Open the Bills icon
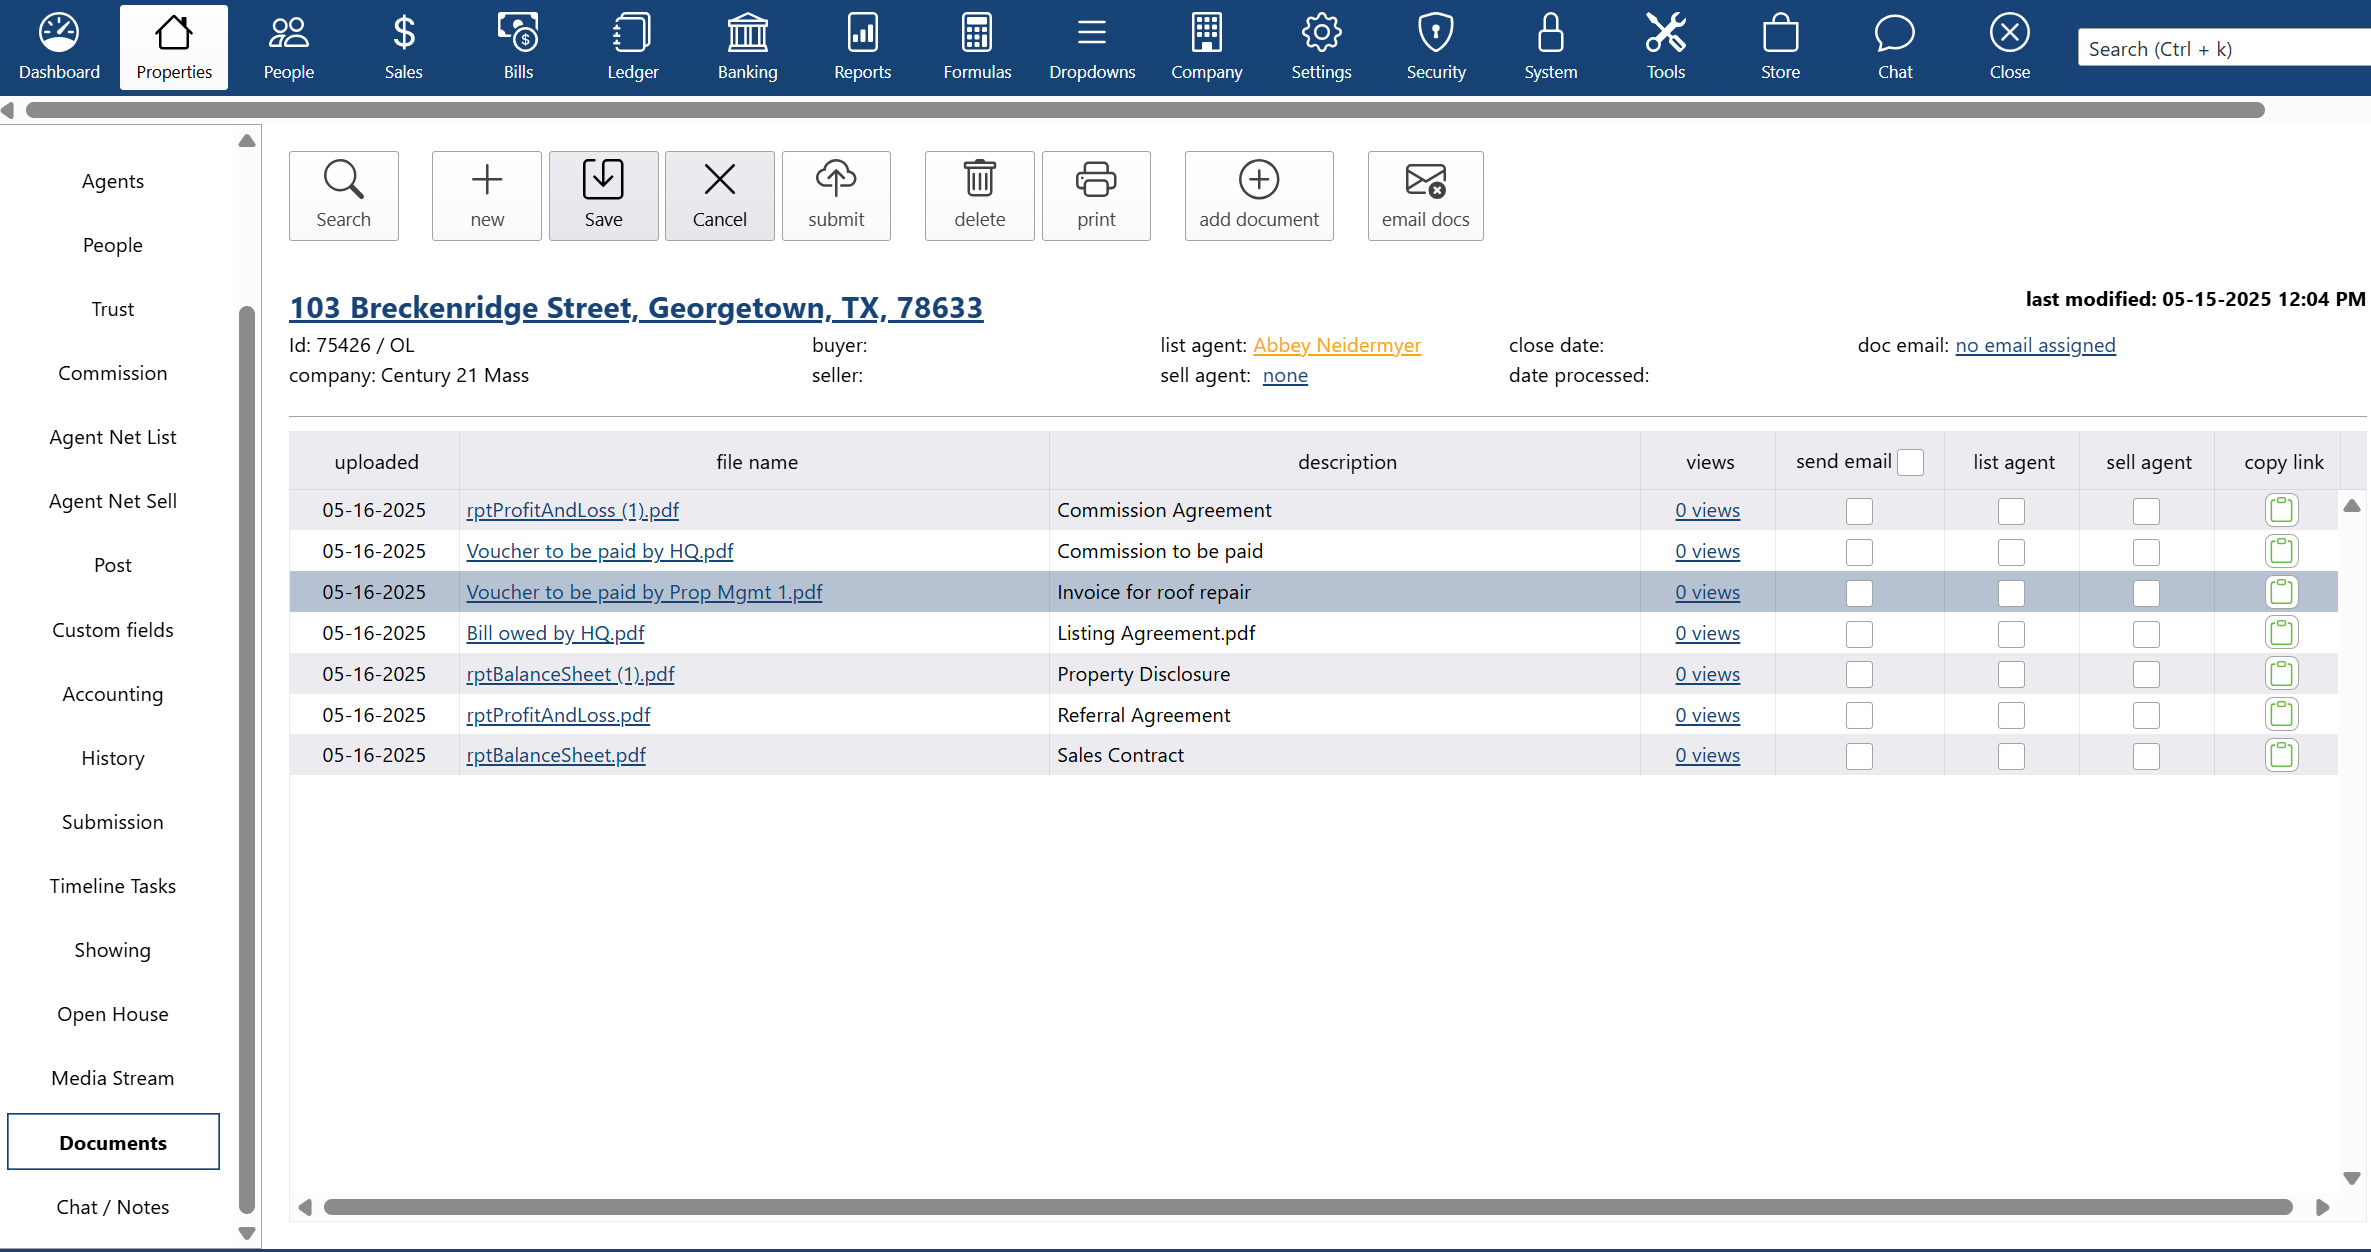 pos(518,47)
